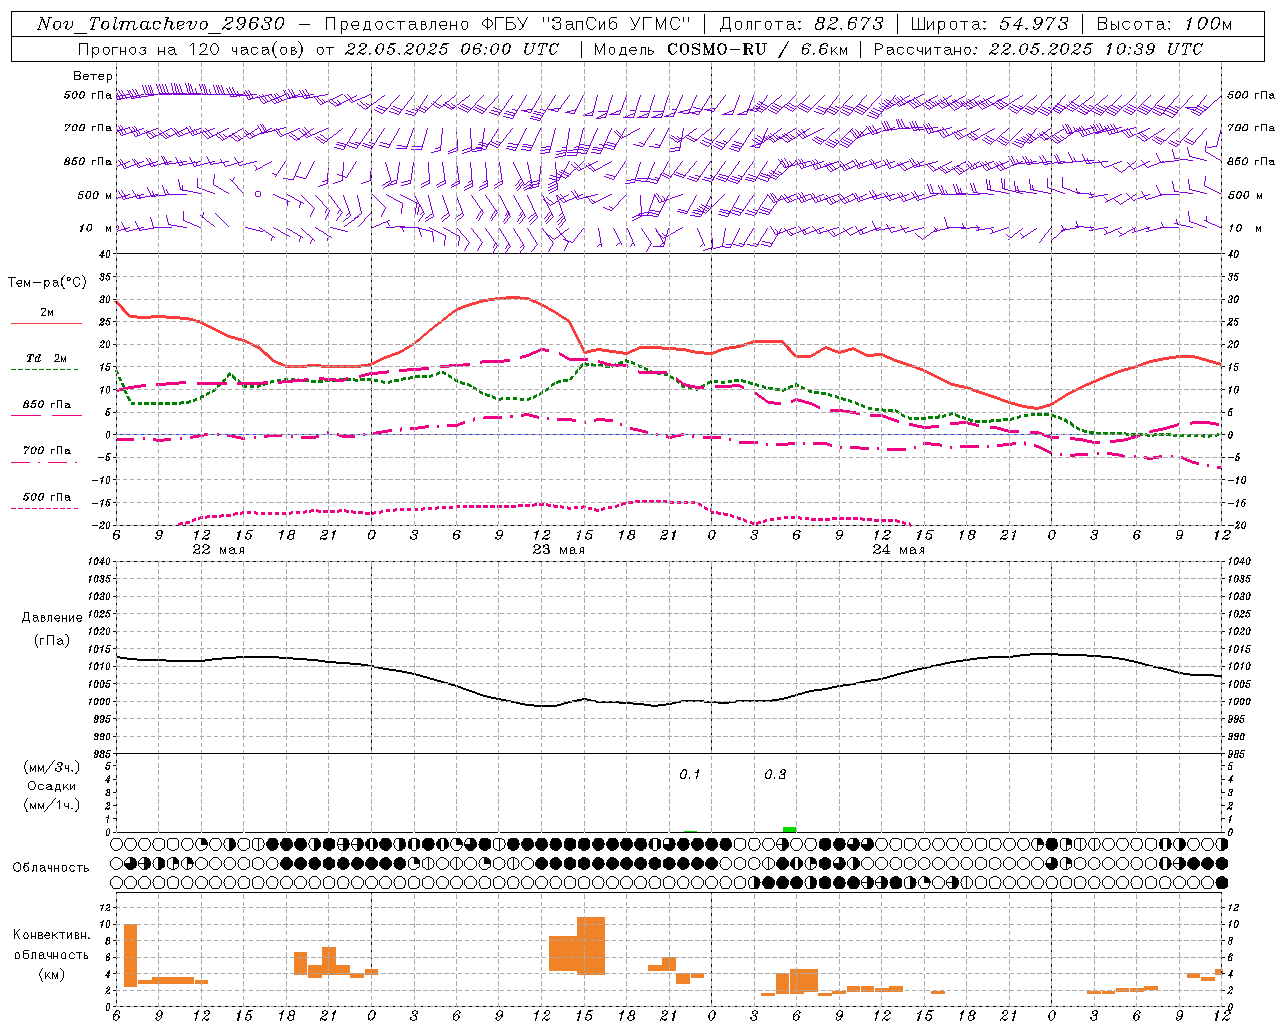
Task: Click the 'Долгота: 82.673' longitude value
Action: click(802, 24)
